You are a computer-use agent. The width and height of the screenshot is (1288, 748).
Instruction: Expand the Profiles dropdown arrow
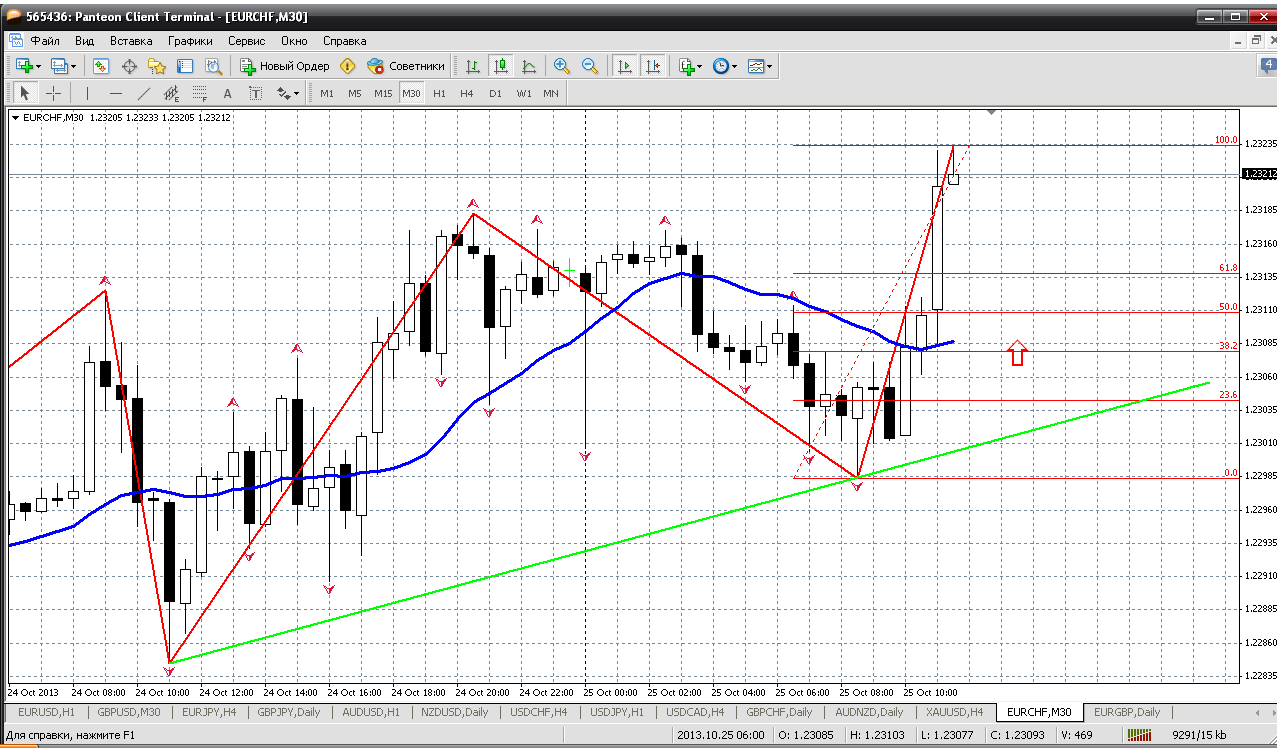[x=73, y=66]
